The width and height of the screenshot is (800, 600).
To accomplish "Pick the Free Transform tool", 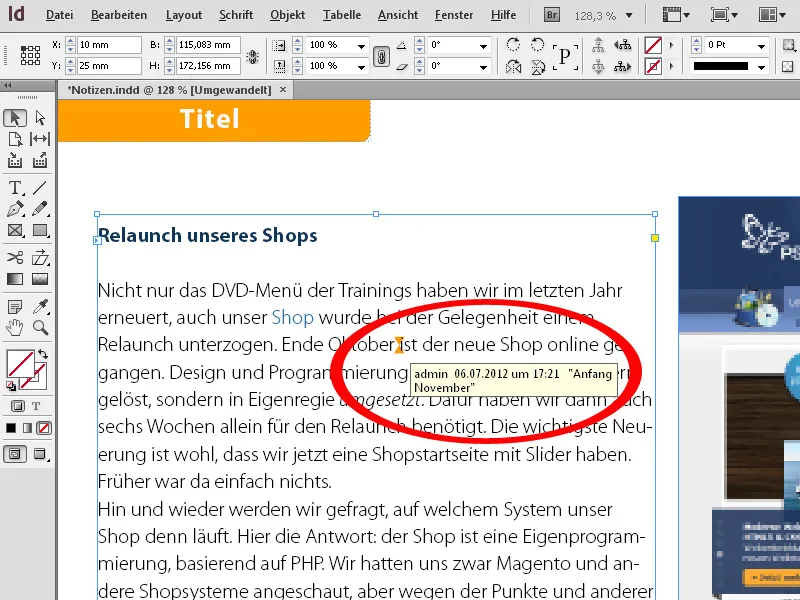I will 40,258.
